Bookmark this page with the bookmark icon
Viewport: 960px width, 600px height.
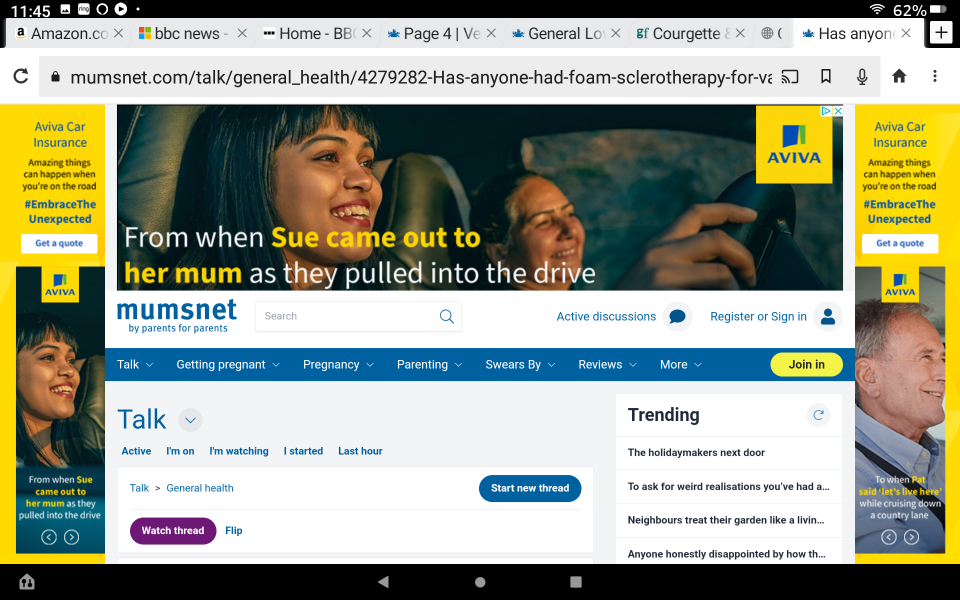(x=826, y=76)
